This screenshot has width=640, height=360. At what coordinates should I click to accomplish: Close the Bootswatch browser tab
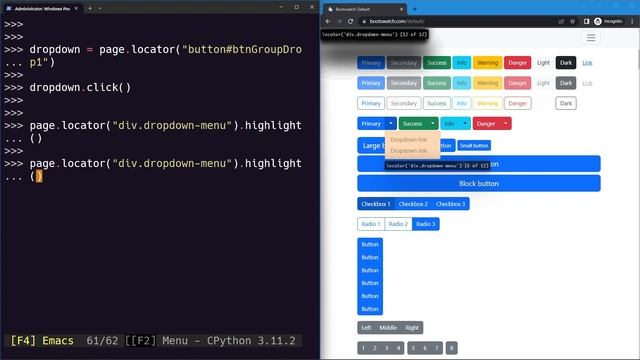[x=401, y=9]
